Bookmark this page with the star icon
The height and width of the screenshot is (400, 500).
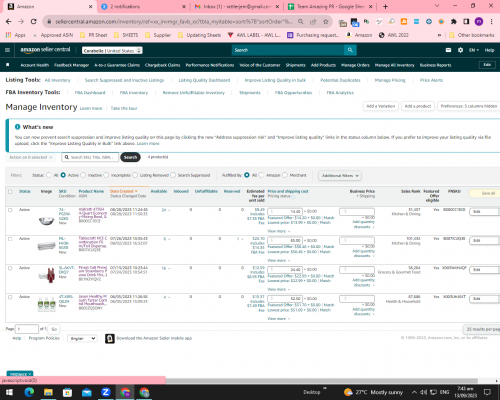(326, 22)
